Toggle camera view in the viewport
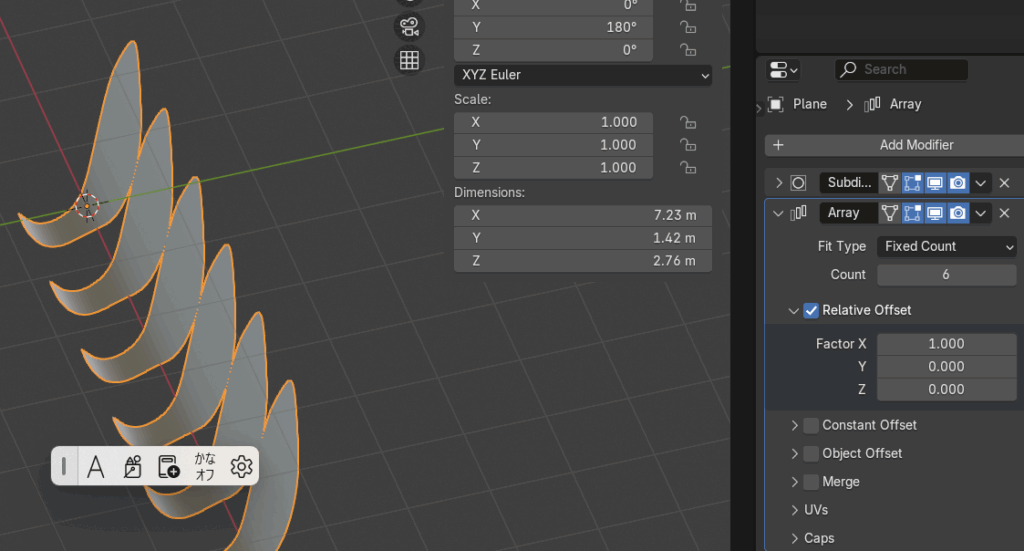Viewport: 1024px width, 551px height. (409, 27)
